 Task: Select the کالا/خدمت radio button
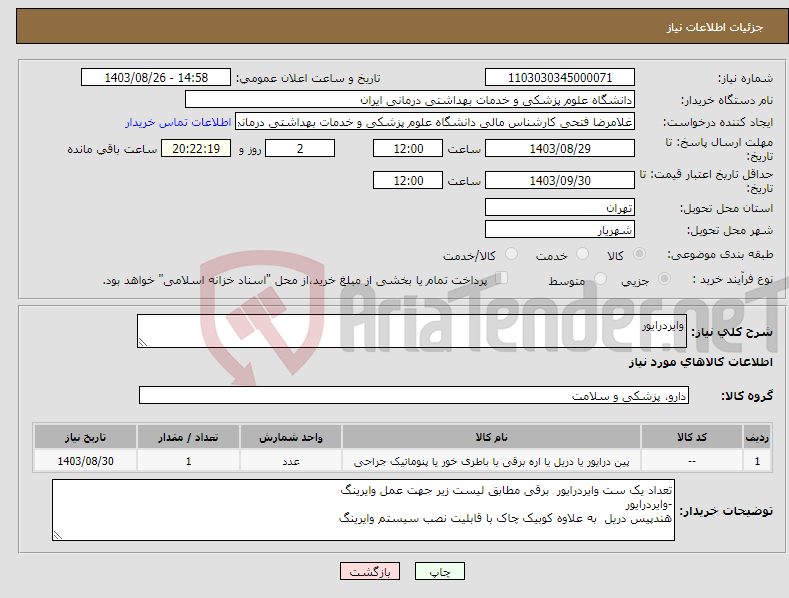point(511,254)
